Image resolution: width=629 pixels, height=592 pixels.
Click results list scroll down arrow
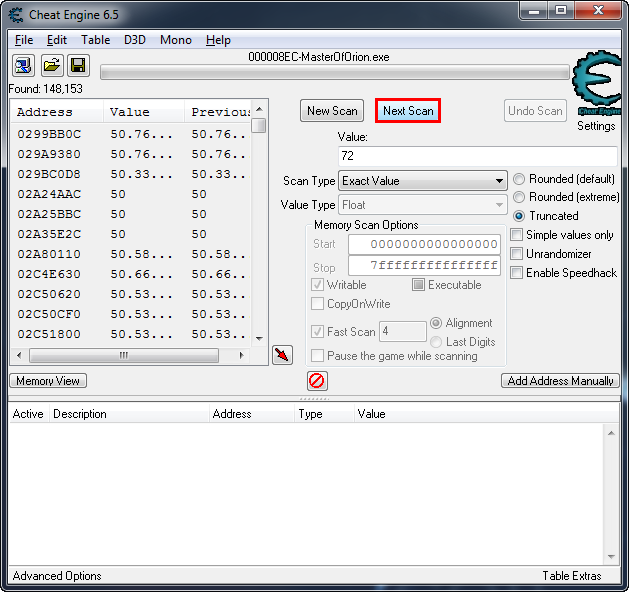(260, 339)
